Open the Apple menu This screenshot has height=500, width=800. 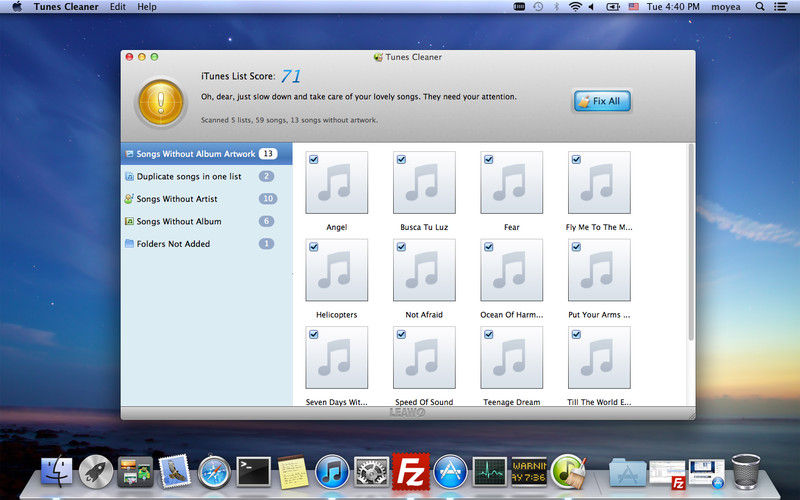coord(17,7)
